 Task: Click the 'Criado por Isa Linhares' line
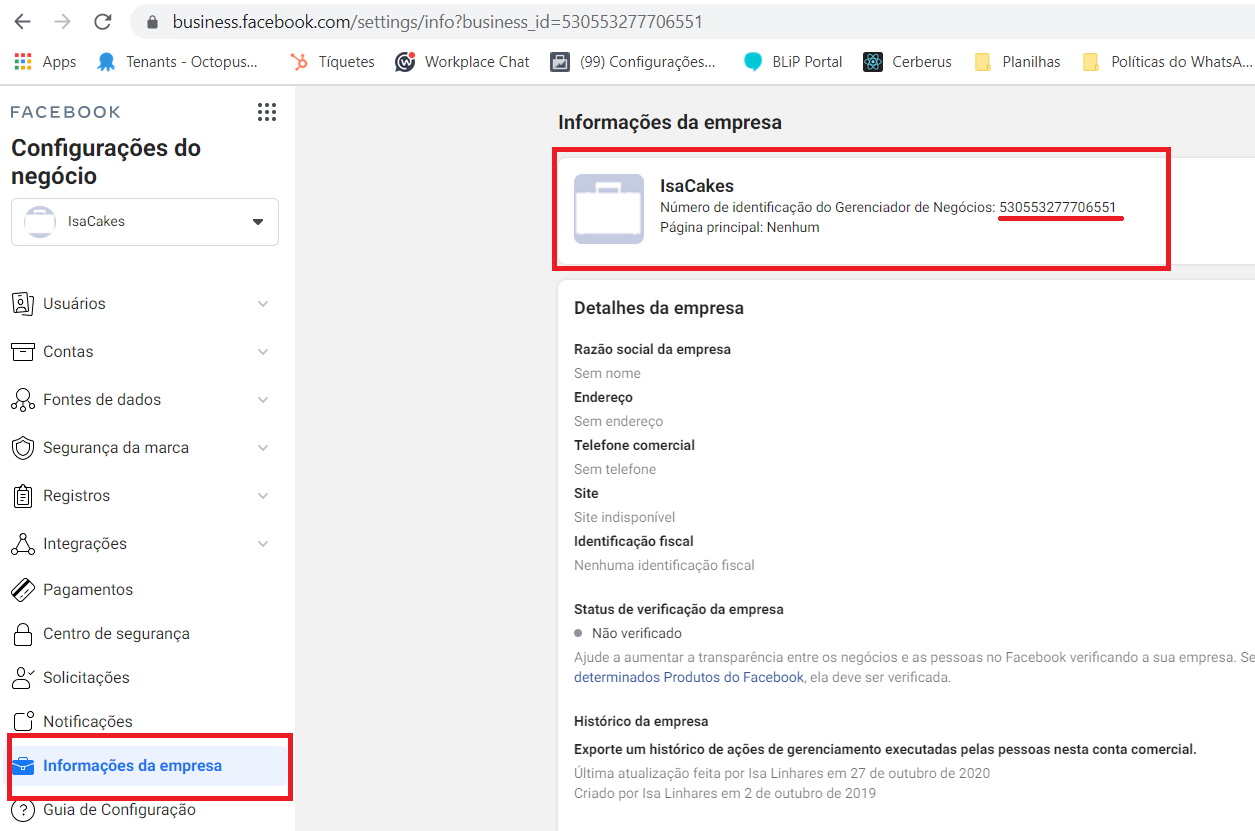[725, 793]
